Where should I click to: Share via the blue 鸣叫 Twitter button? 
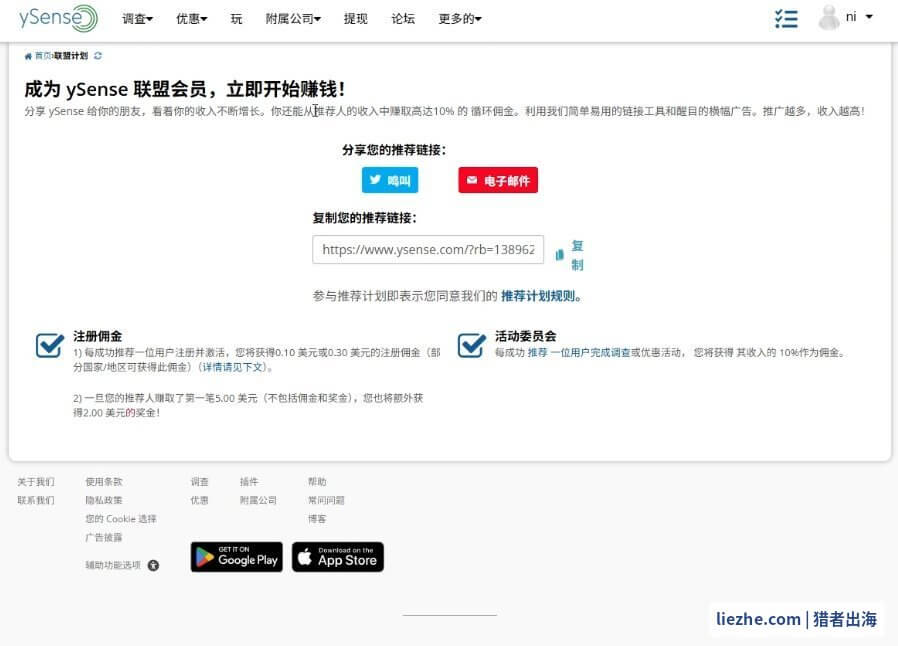[x=390, y=180]
